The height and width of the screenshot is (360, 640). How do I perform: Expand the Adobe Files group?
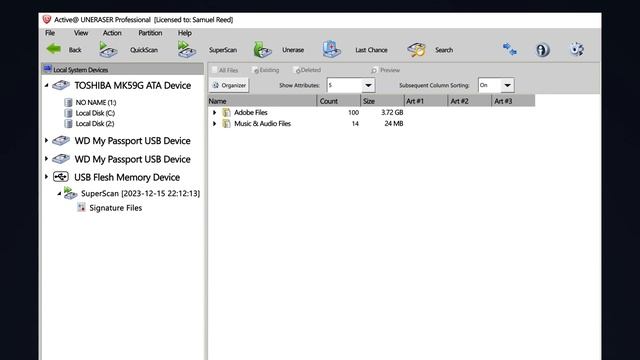coord(215,112)
